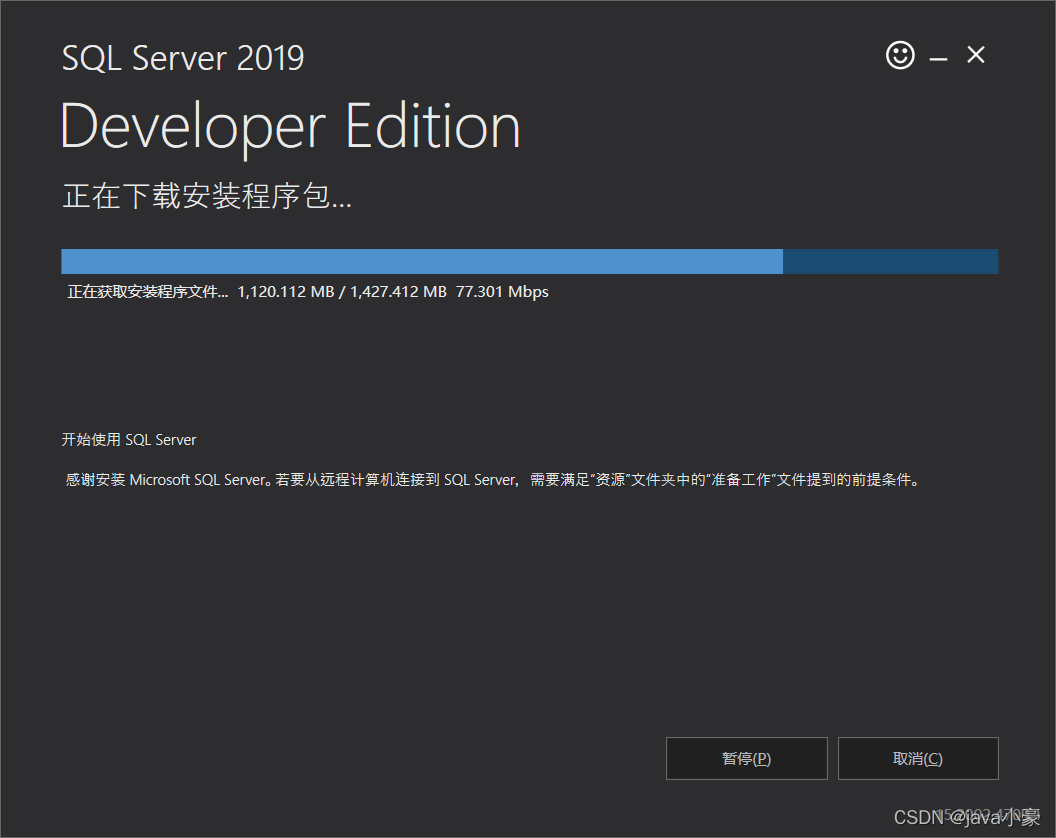
Task: Click the Developer Edition heading
Action: (x=290, y=127)
